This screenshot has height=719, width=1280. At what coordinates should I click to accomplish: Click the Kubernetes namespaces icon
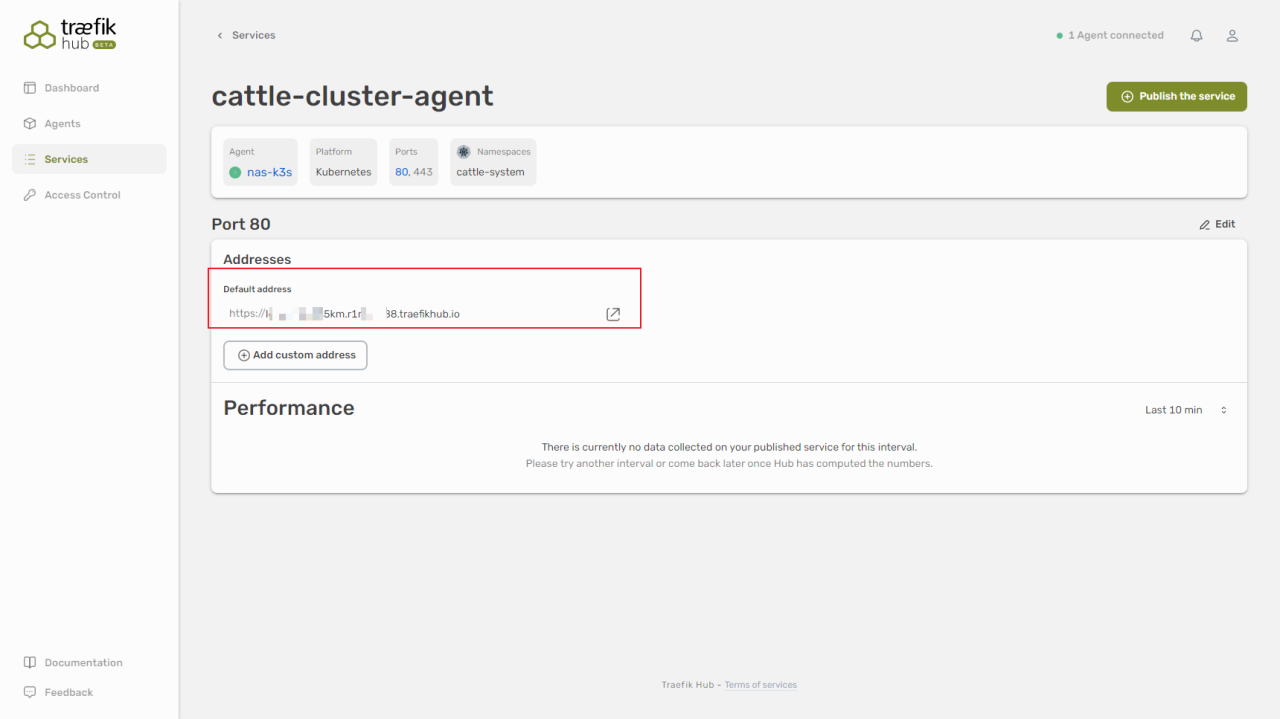(x=464, y=152)
